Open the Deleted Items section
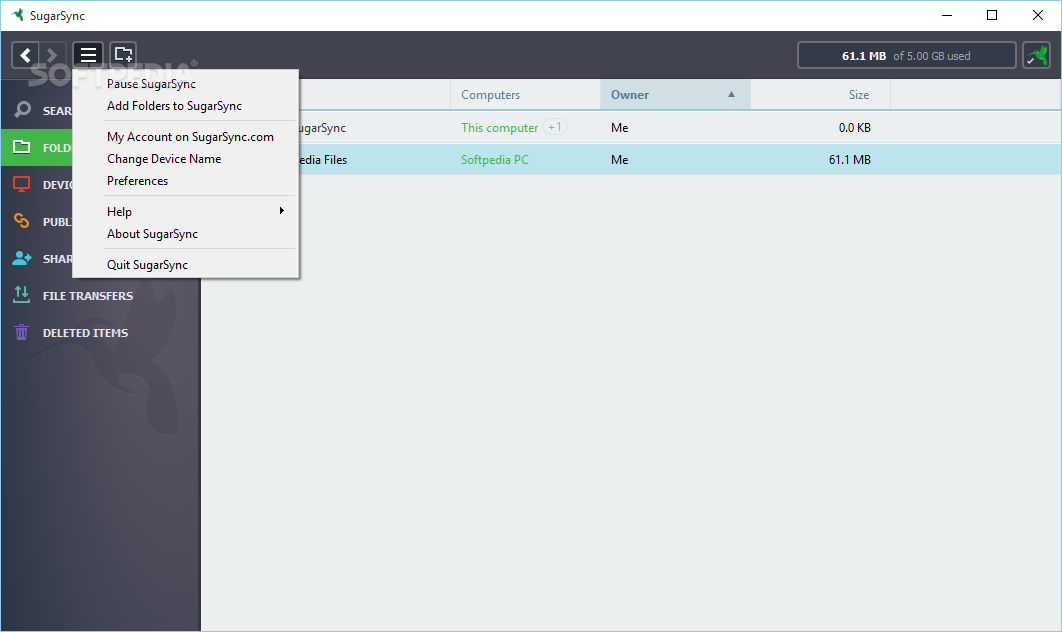Screen dimensions: 1062x632 coord(85,333)
